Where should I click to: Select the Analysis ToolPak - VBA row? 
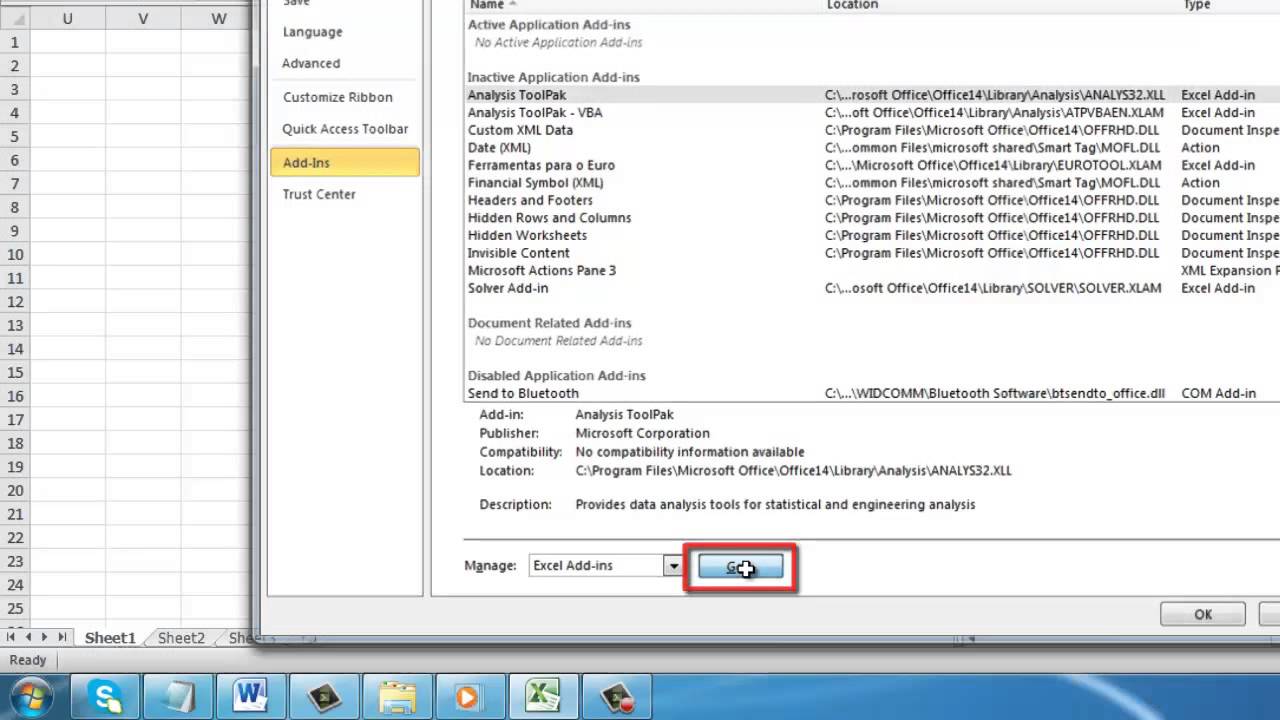(x=872, y=113)
